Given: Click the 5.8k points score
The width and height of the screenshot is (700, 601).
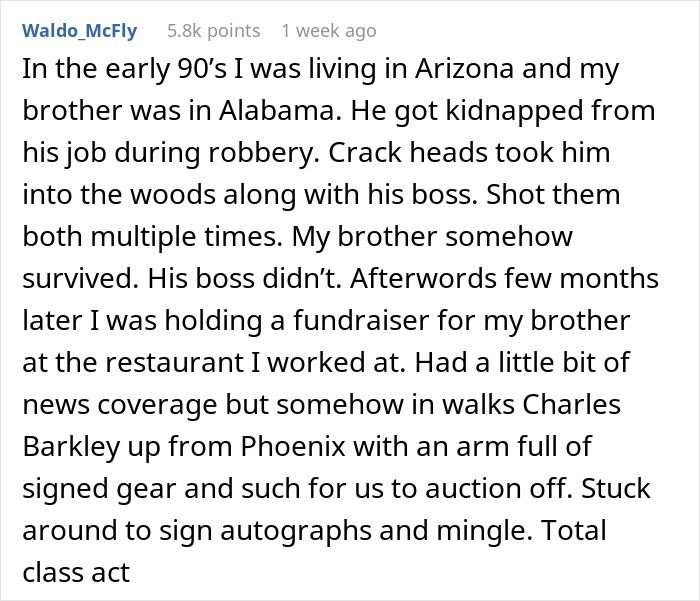Looking at the screenshot, I should (213, 31).
